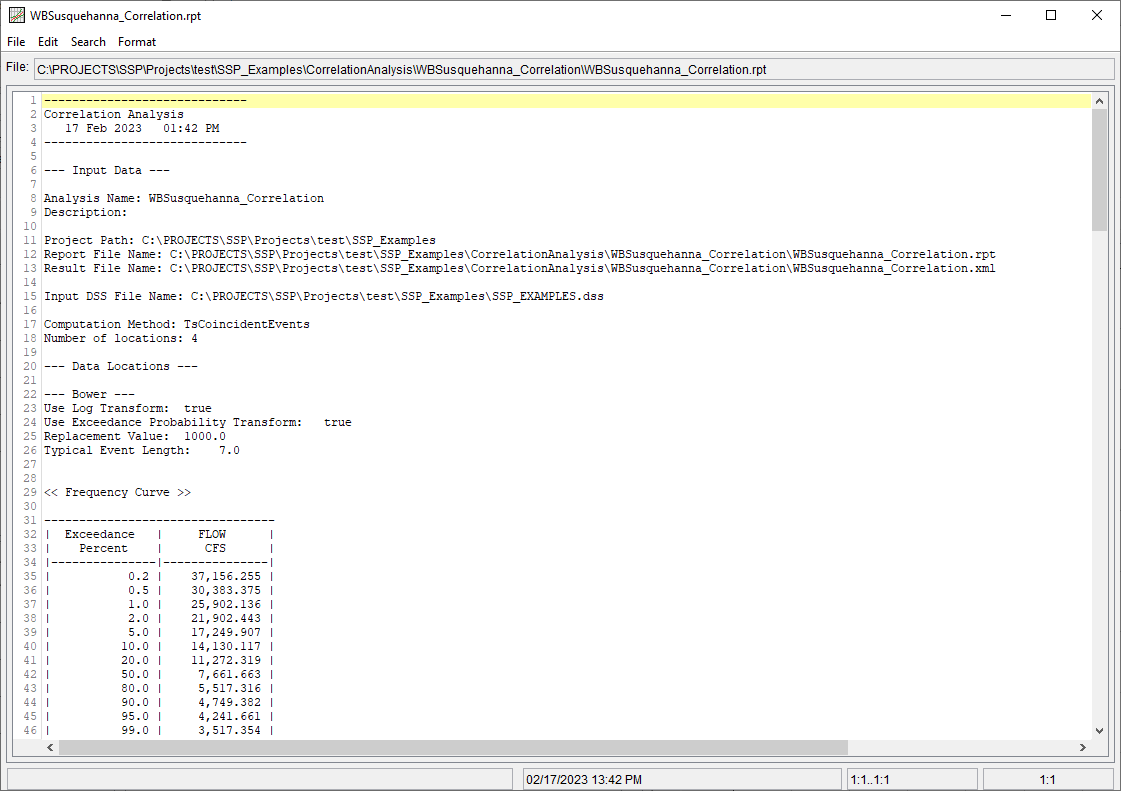The image size is (1121, 791).
Task: Click the 'FLOW' column header
Action: (212, 534)
